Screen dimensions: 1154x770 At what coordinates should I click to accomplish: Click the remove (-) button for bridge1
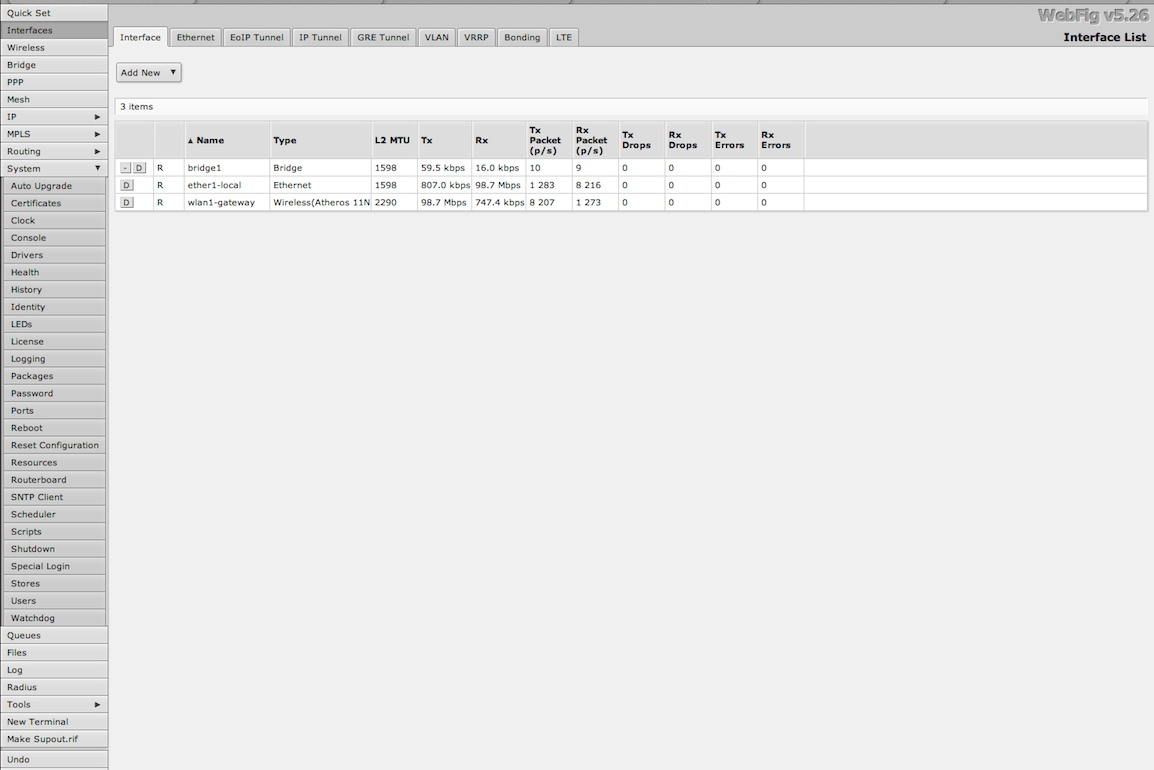point(125,168)
